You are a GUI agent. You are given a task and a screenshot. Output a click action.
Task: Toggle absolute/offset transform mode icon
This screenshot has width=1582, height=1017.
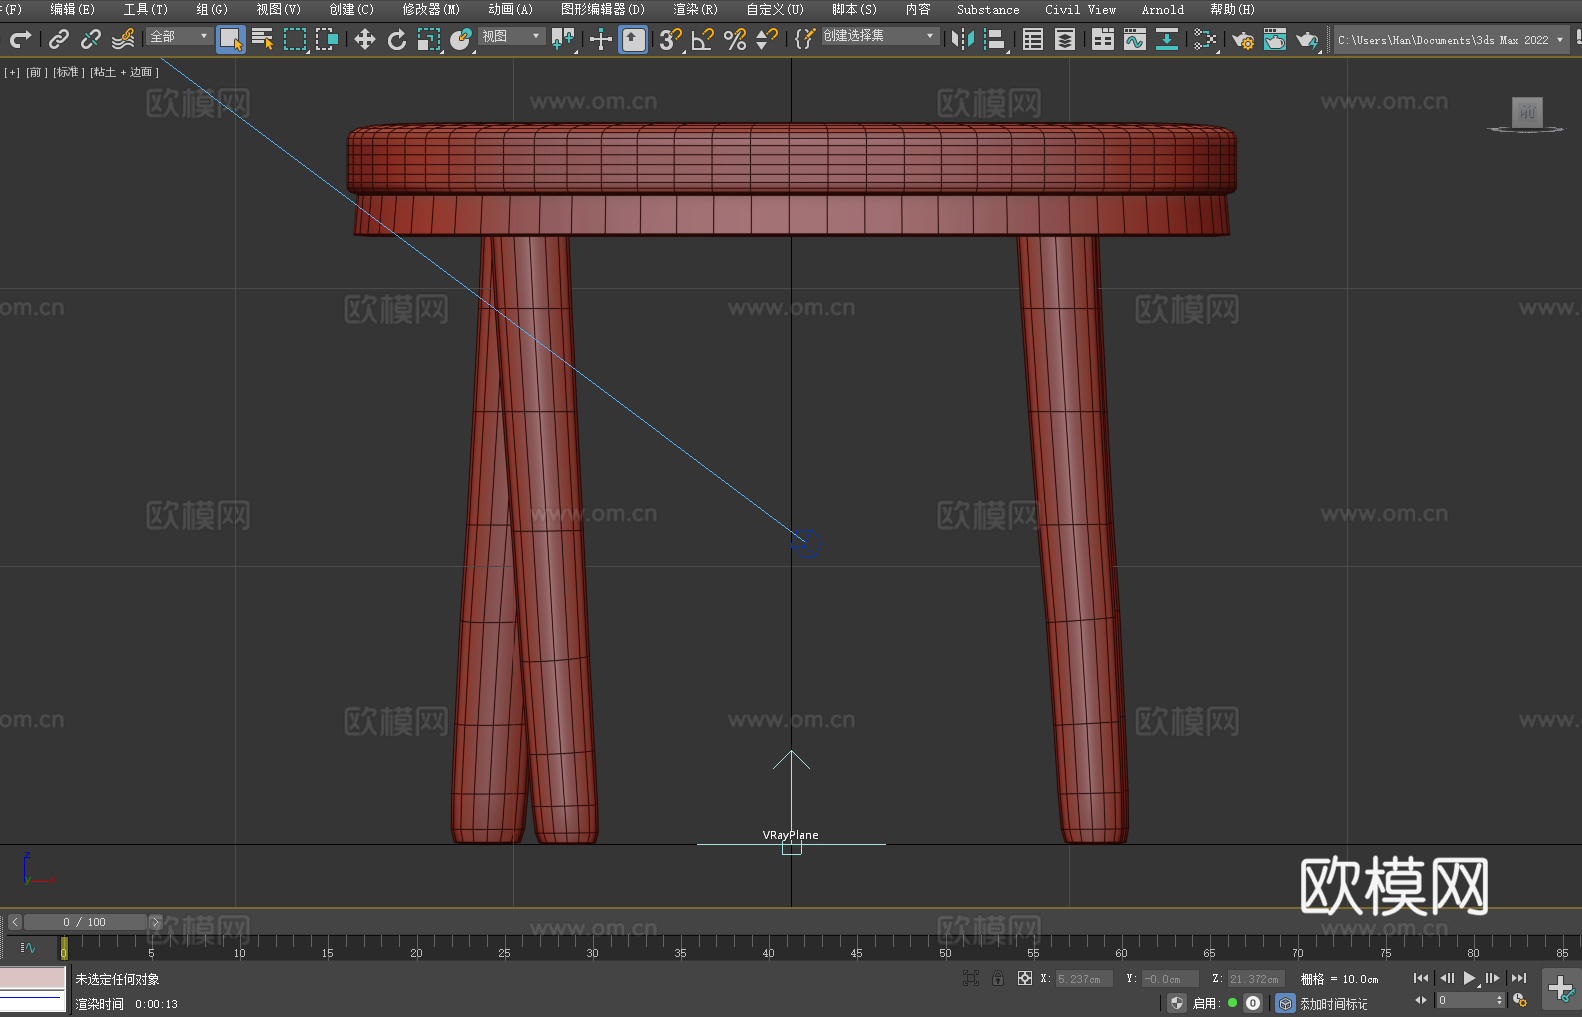(x=1024, y=978)
